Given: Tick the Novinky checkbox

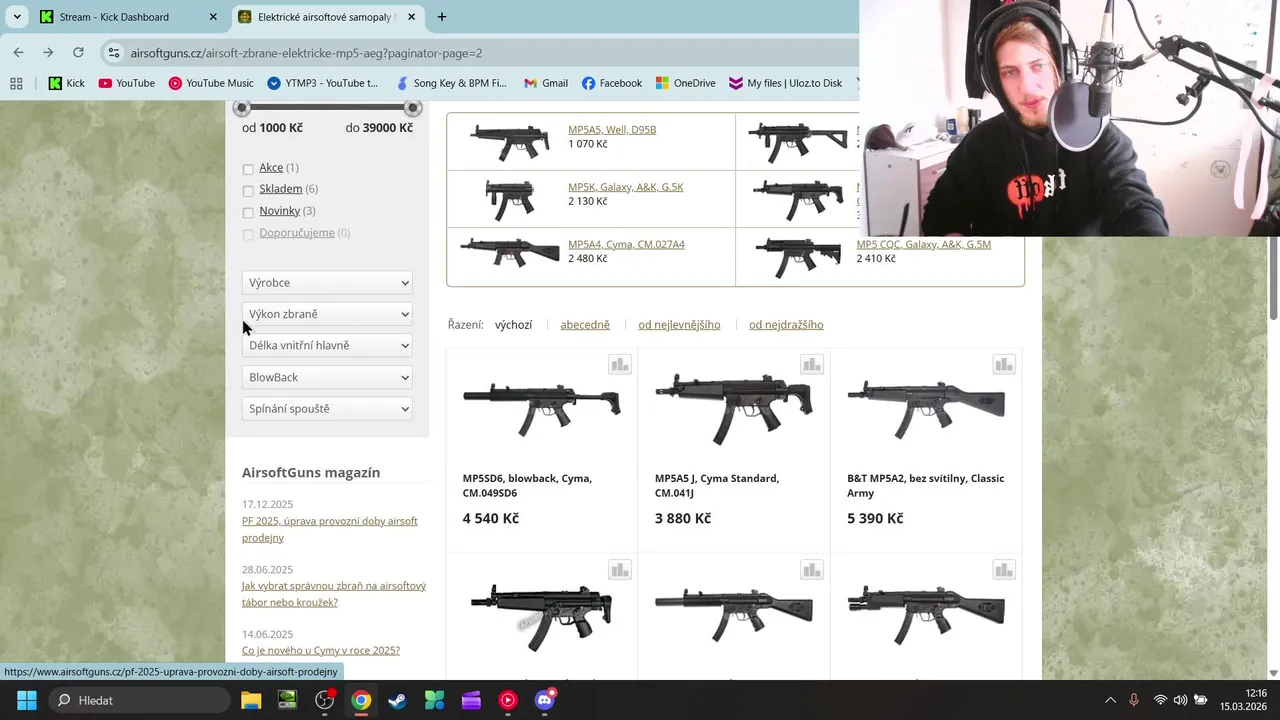Looking at the screenshot, I should [x=248, y=213].
